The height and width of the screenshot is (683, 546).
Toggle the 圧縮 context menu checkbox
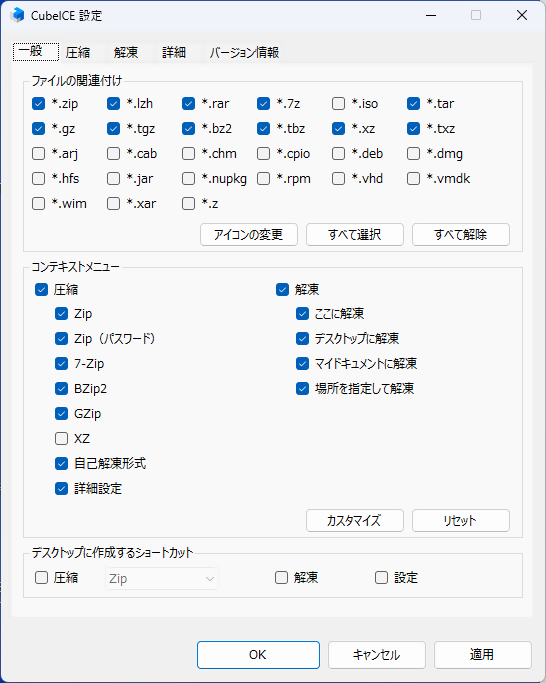click(x=41, y=290)
